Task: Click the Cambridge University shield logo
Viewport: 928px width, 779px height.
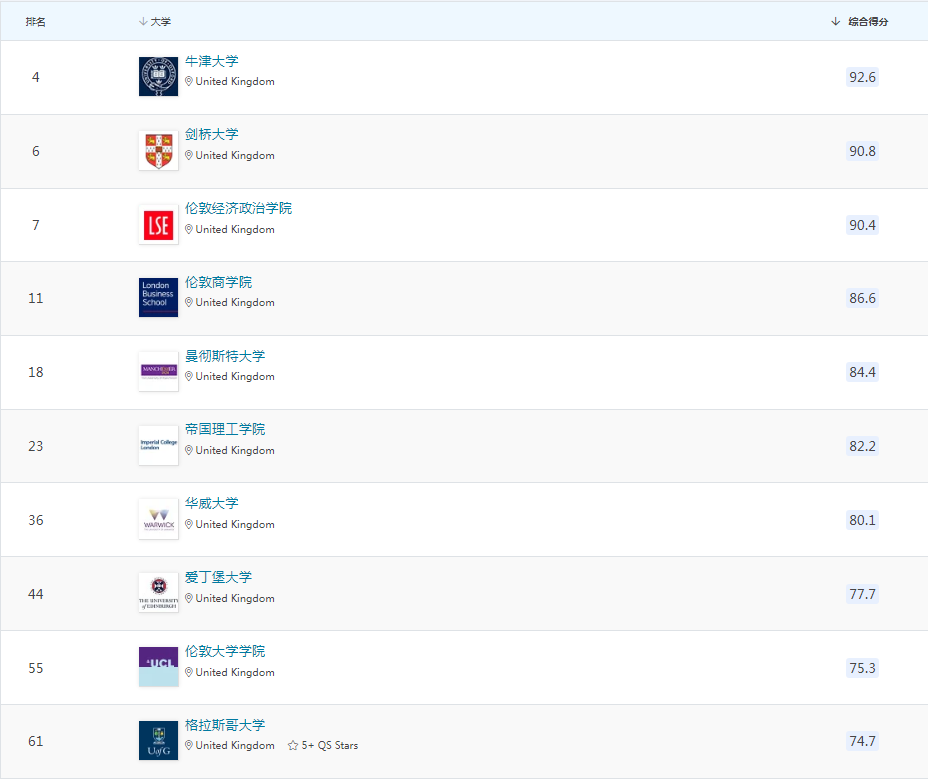Action: click(x=158, y=151)
